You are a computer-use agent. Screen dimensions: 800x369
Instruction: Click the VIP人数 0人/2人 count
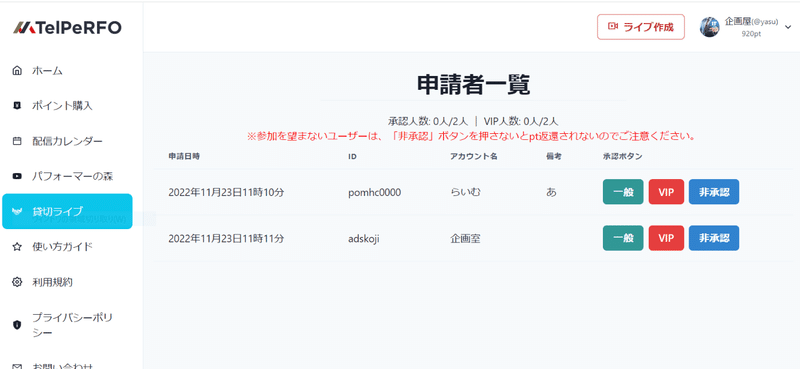[x=521, y=121]
